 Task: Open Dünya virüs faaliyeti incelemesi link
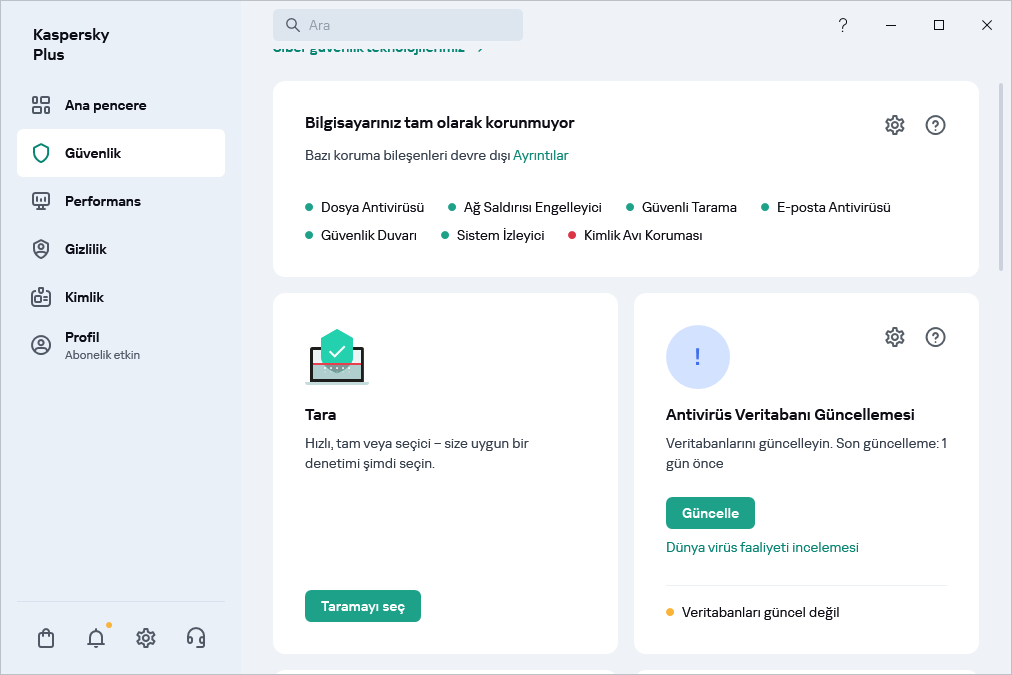762,547
